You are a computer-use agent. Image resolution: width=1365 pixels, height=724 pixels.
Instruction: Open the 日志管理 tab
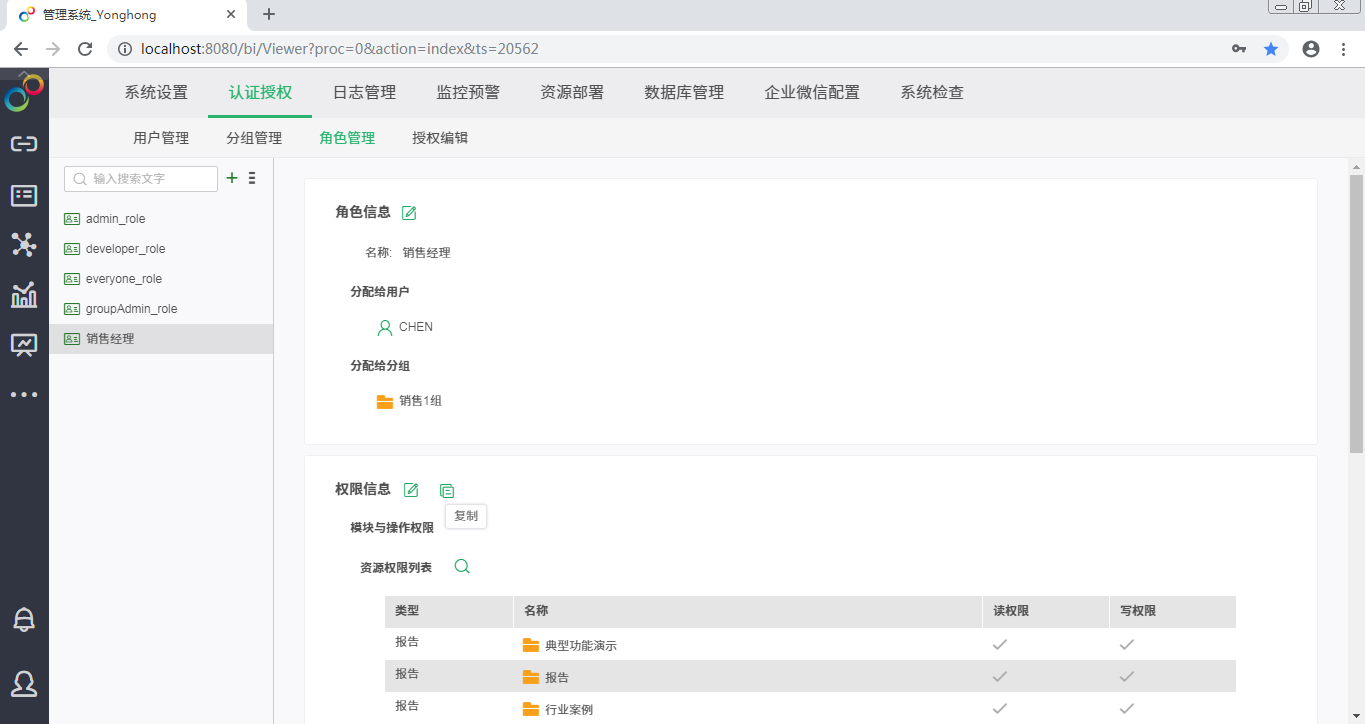coord(364,92)
